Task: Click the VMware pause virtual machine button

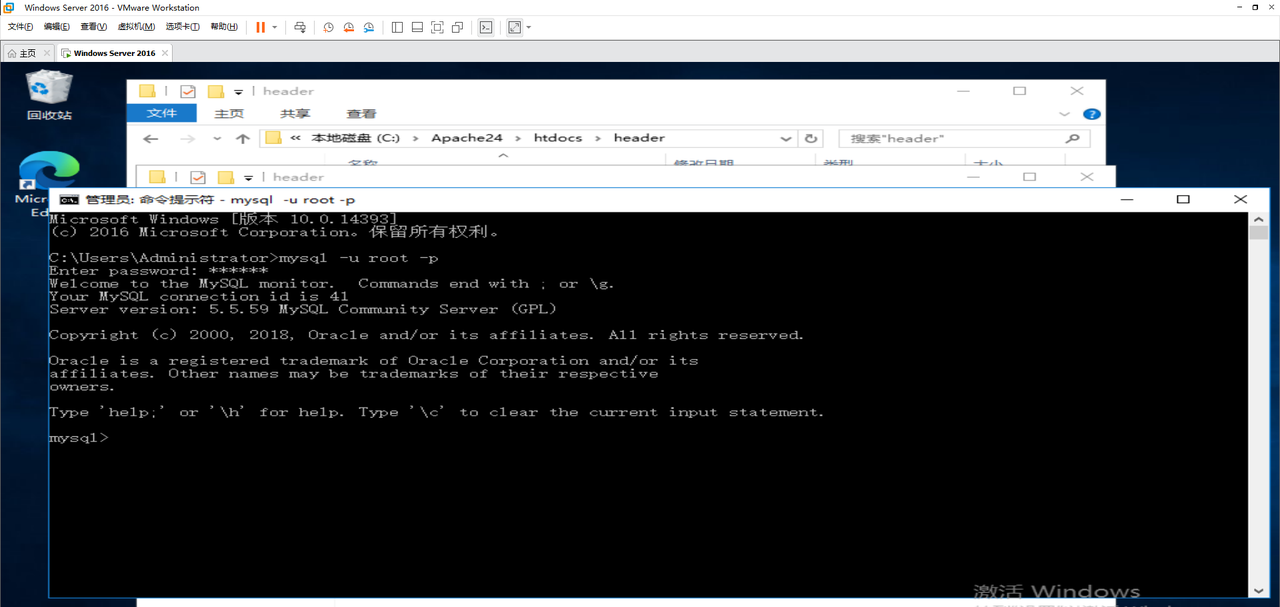Action: 260,27
